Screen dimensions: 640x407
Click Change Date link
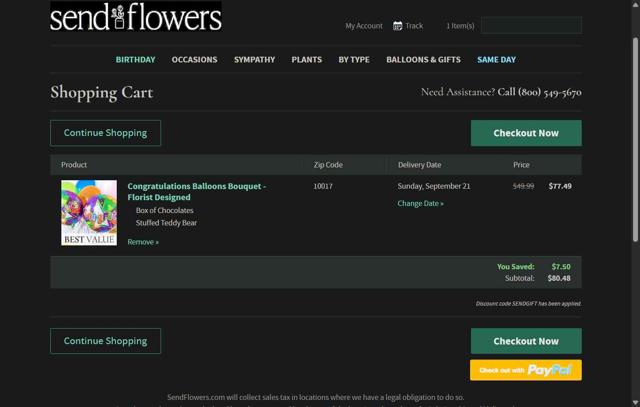[420, 203]
